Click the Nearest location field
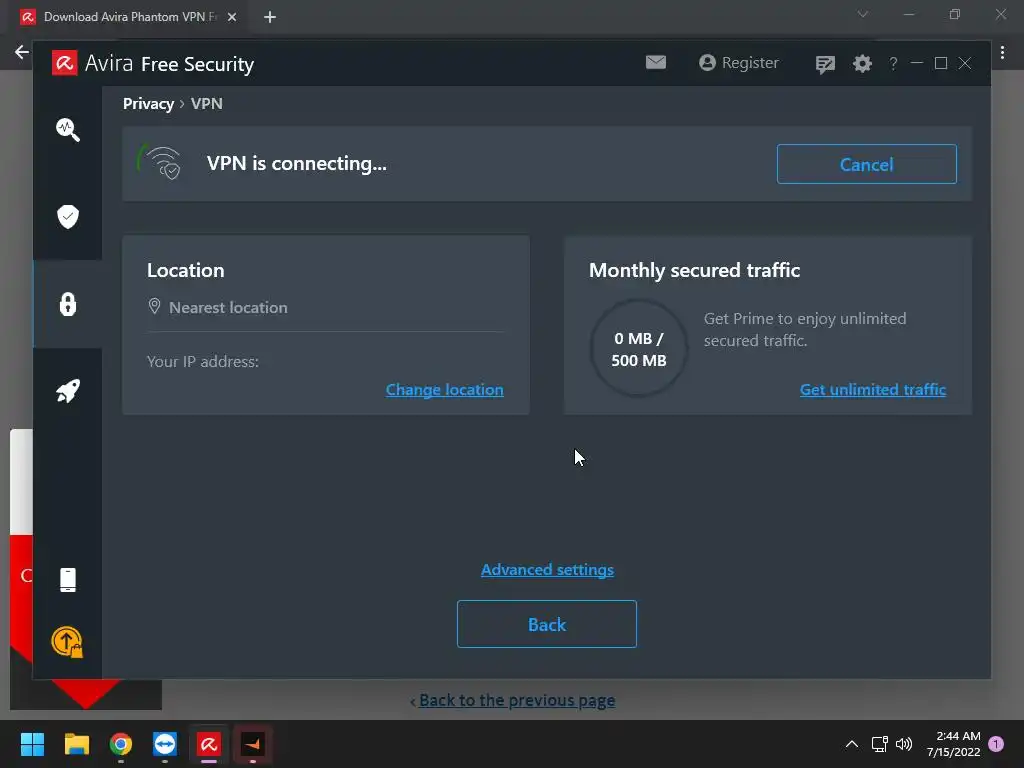Image resolution: width=1024 pixels, height=768 pixels. pos(325,308)
